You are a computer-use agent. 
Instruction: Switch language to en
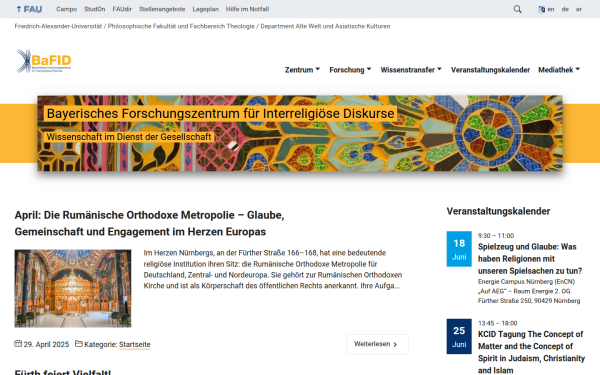coord(551,9)
